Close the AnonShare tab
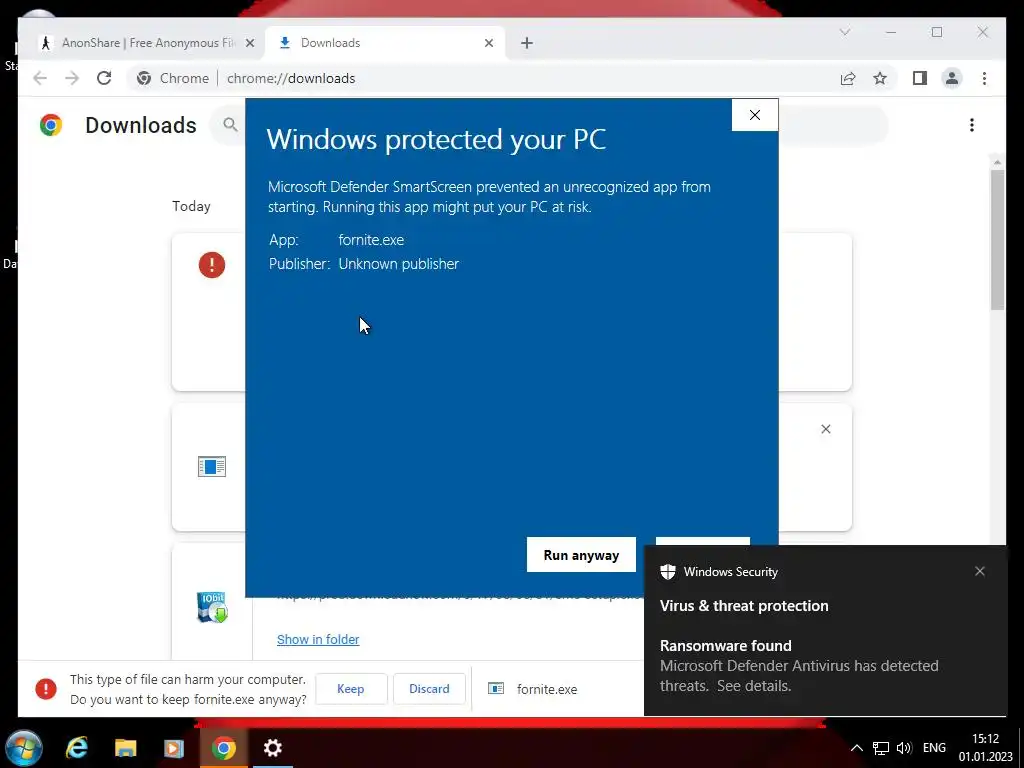1024x768 pixels. (249, 43)
